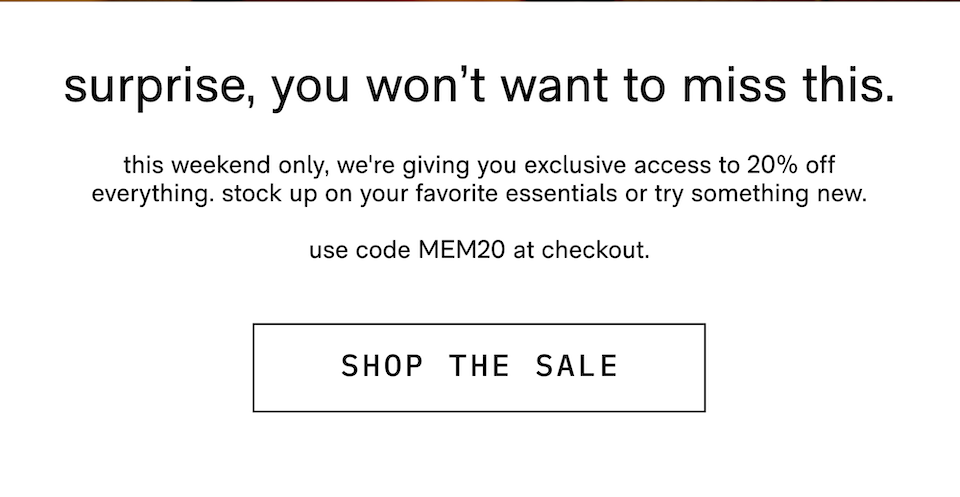The image size is (960, 497).
Task: Select the MEM20 promo code text
Action: click(x=462, y=250)
